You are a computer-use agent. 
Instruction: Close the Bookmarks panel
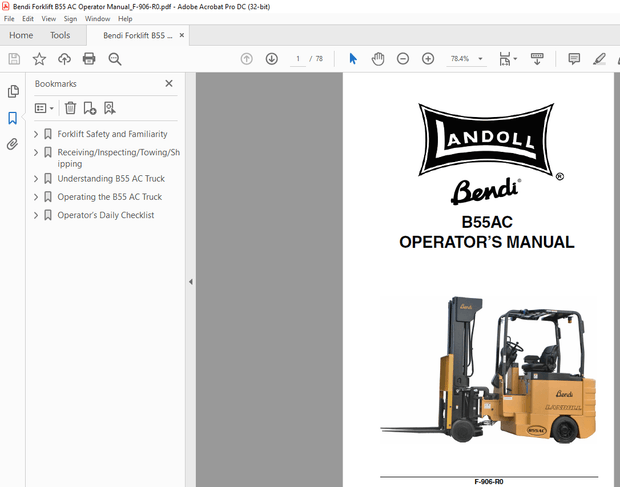pyautogui.click(x=169, y=83)
